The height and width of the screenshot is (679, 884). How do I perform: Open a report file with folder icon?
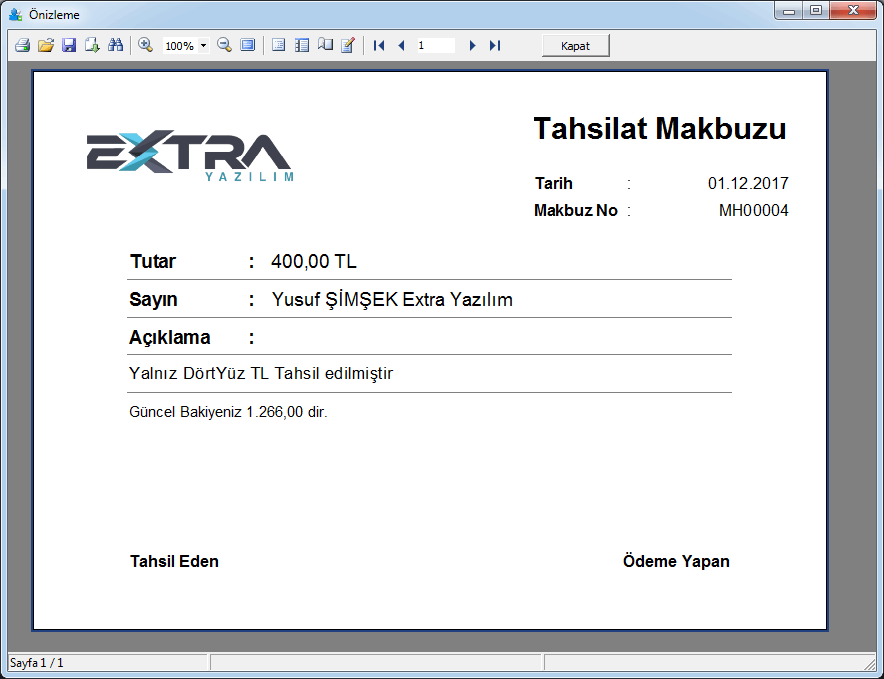click(x=46, y=45)
